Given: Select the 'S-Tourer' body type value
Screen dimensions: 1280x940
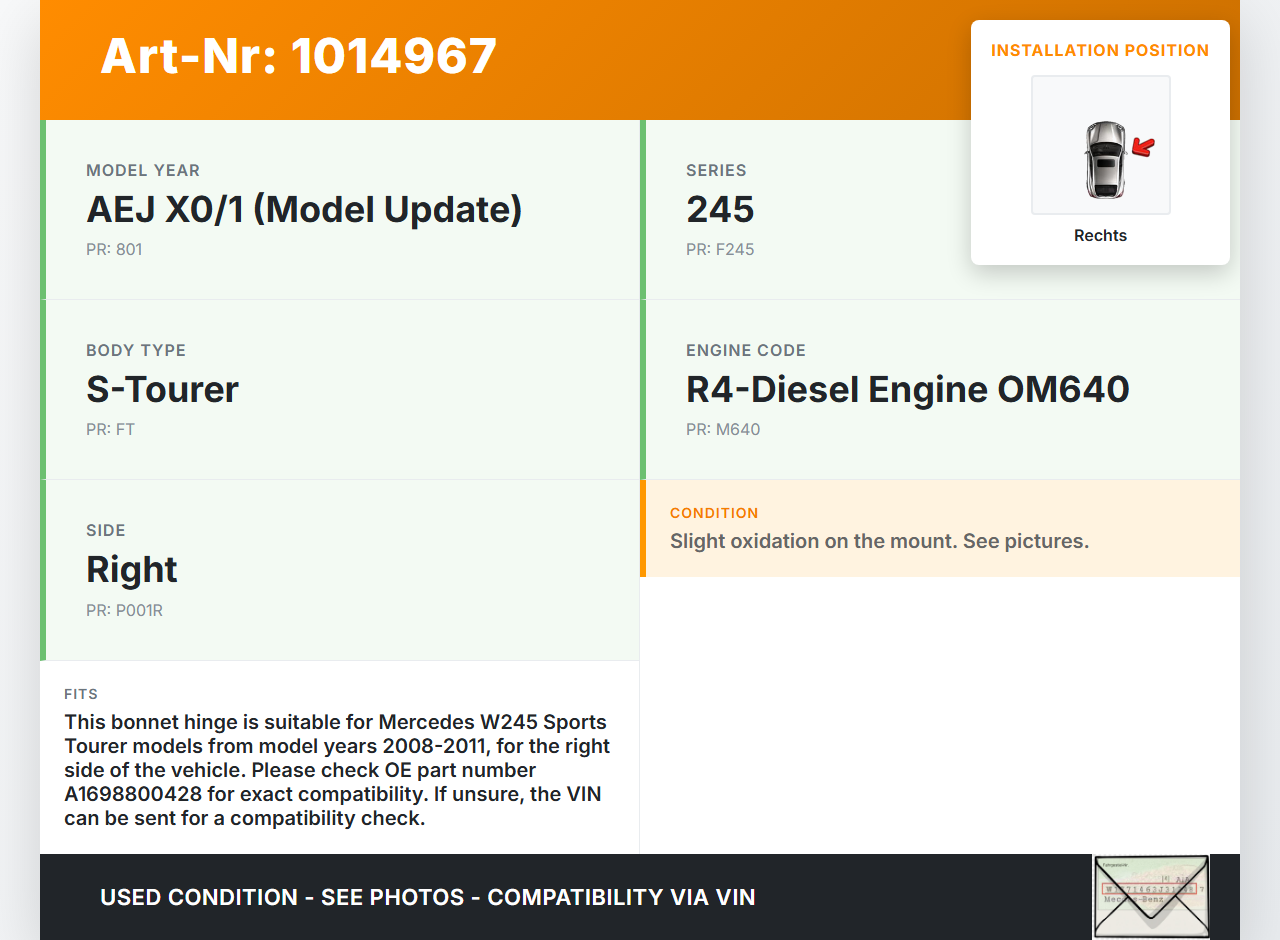Looking at the screenshot, I should tap(162, 390).
